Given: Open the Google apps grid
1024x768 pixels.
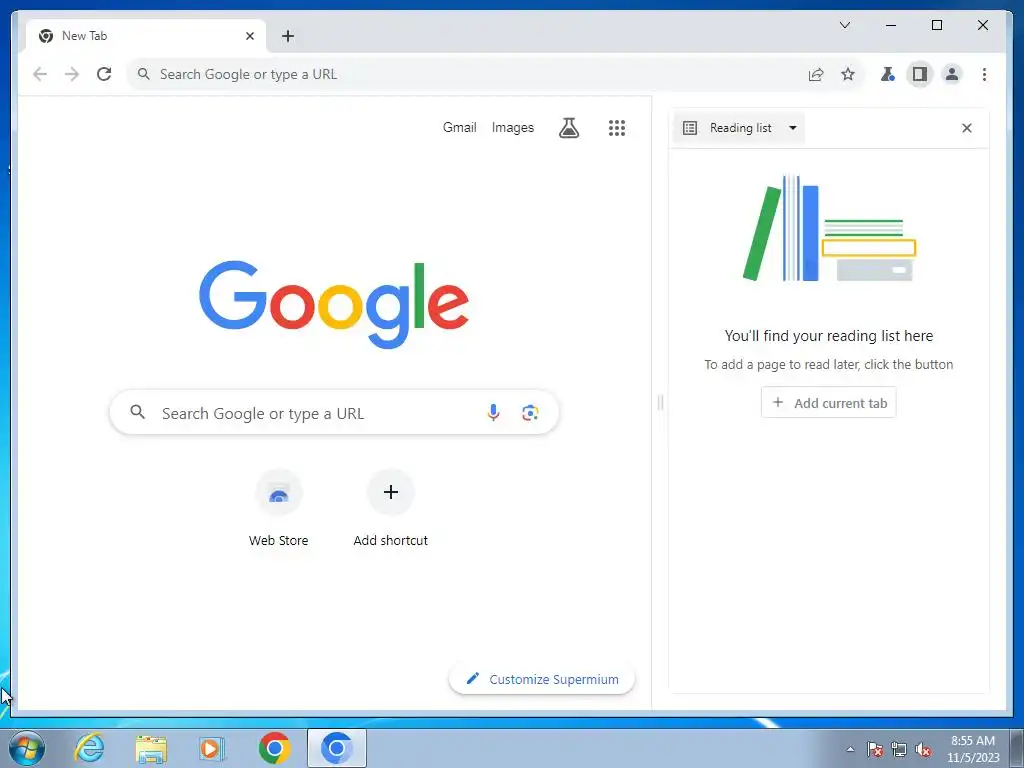Looking at the screenshot, I should [x=616, y=128].
